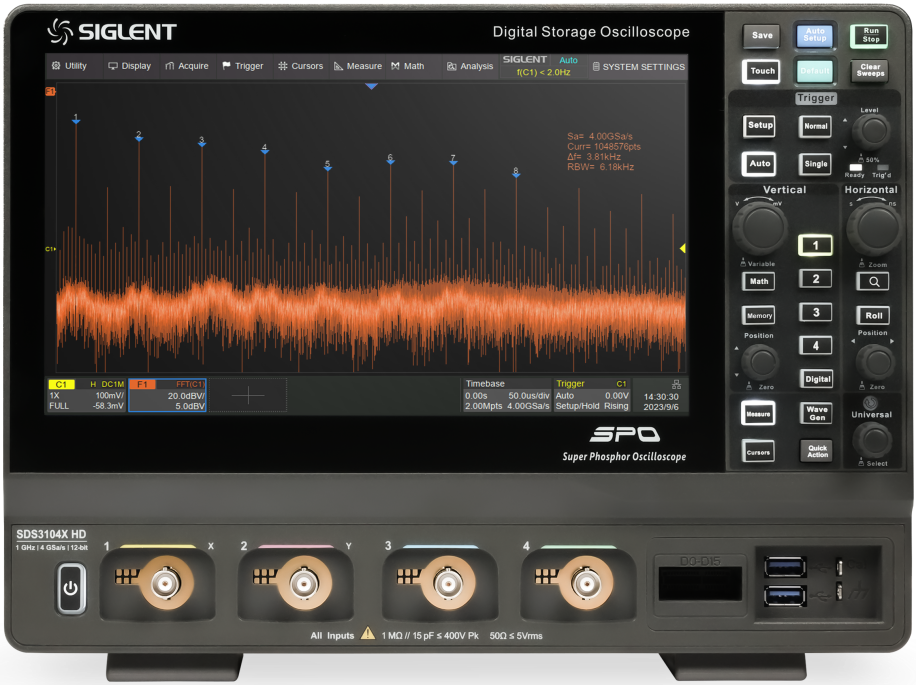
Task: Open the Analysis menu
Action: pos(470,66)
